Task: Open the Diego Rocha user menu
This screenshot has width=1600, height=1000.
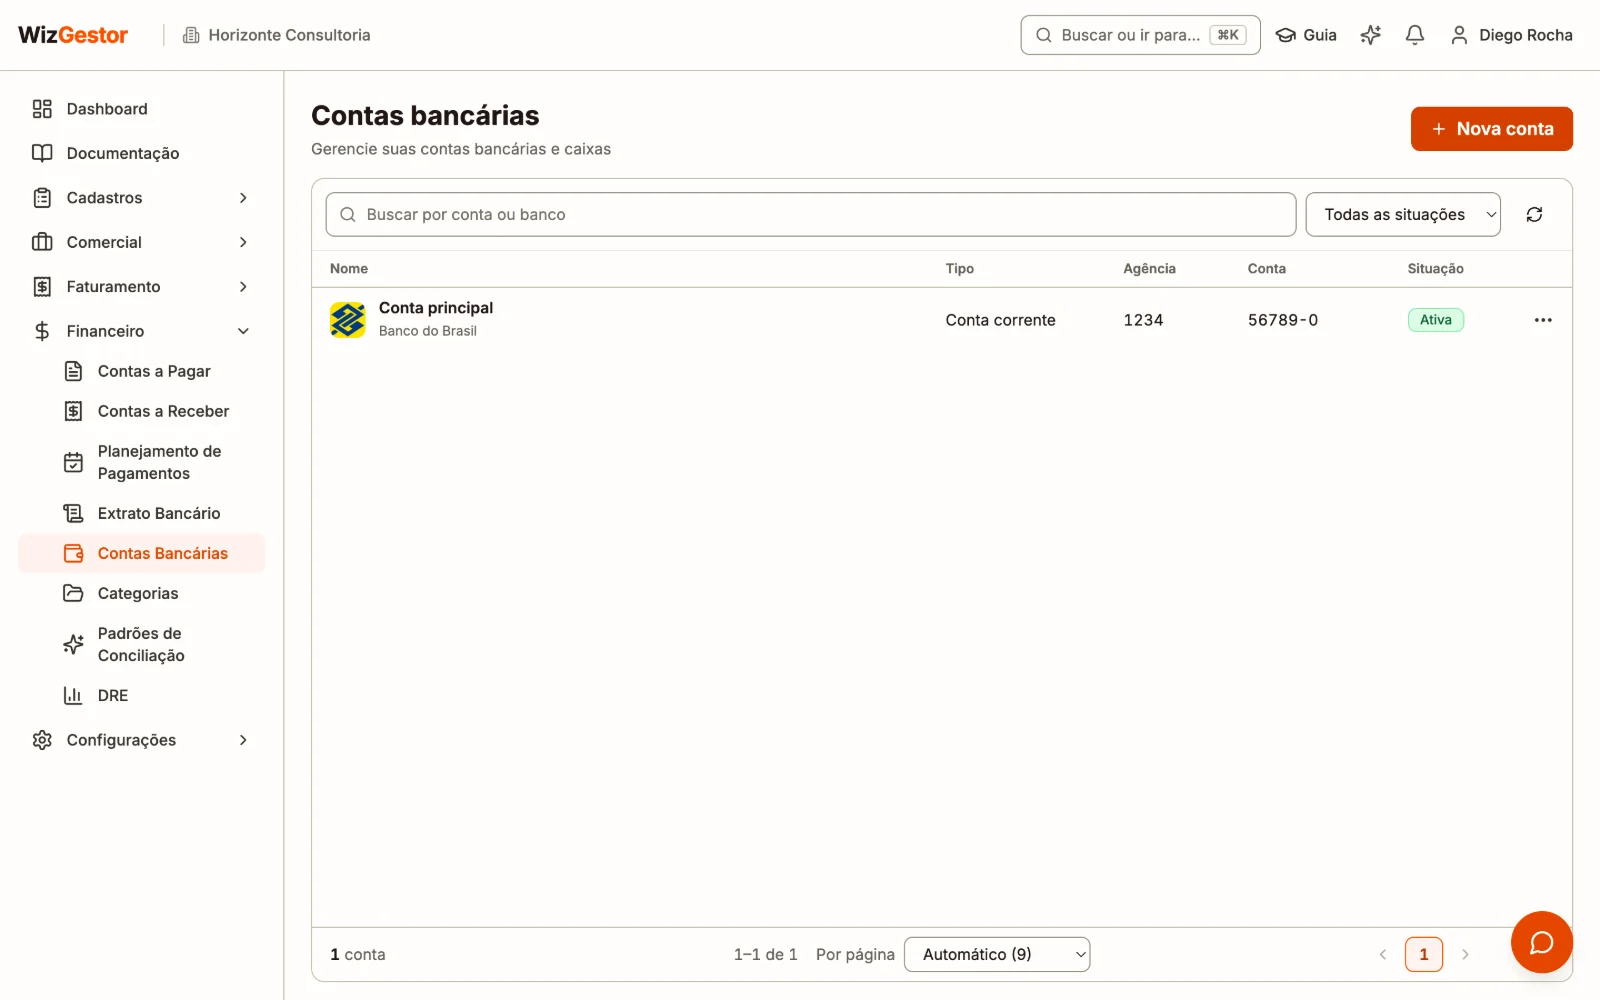Action: 1511,35
